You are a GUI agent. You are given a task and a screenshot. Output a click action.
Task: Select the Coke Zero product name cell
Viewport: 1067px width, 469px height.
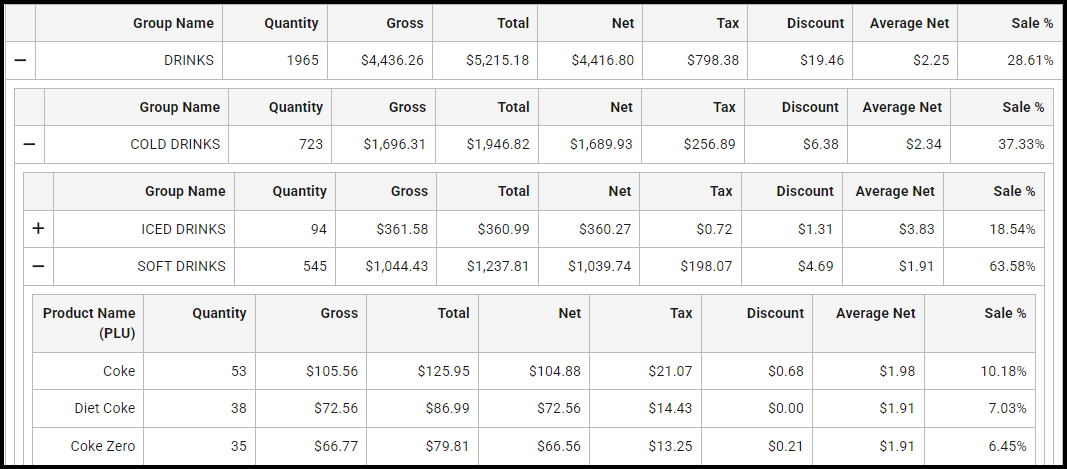pos(103,446)
